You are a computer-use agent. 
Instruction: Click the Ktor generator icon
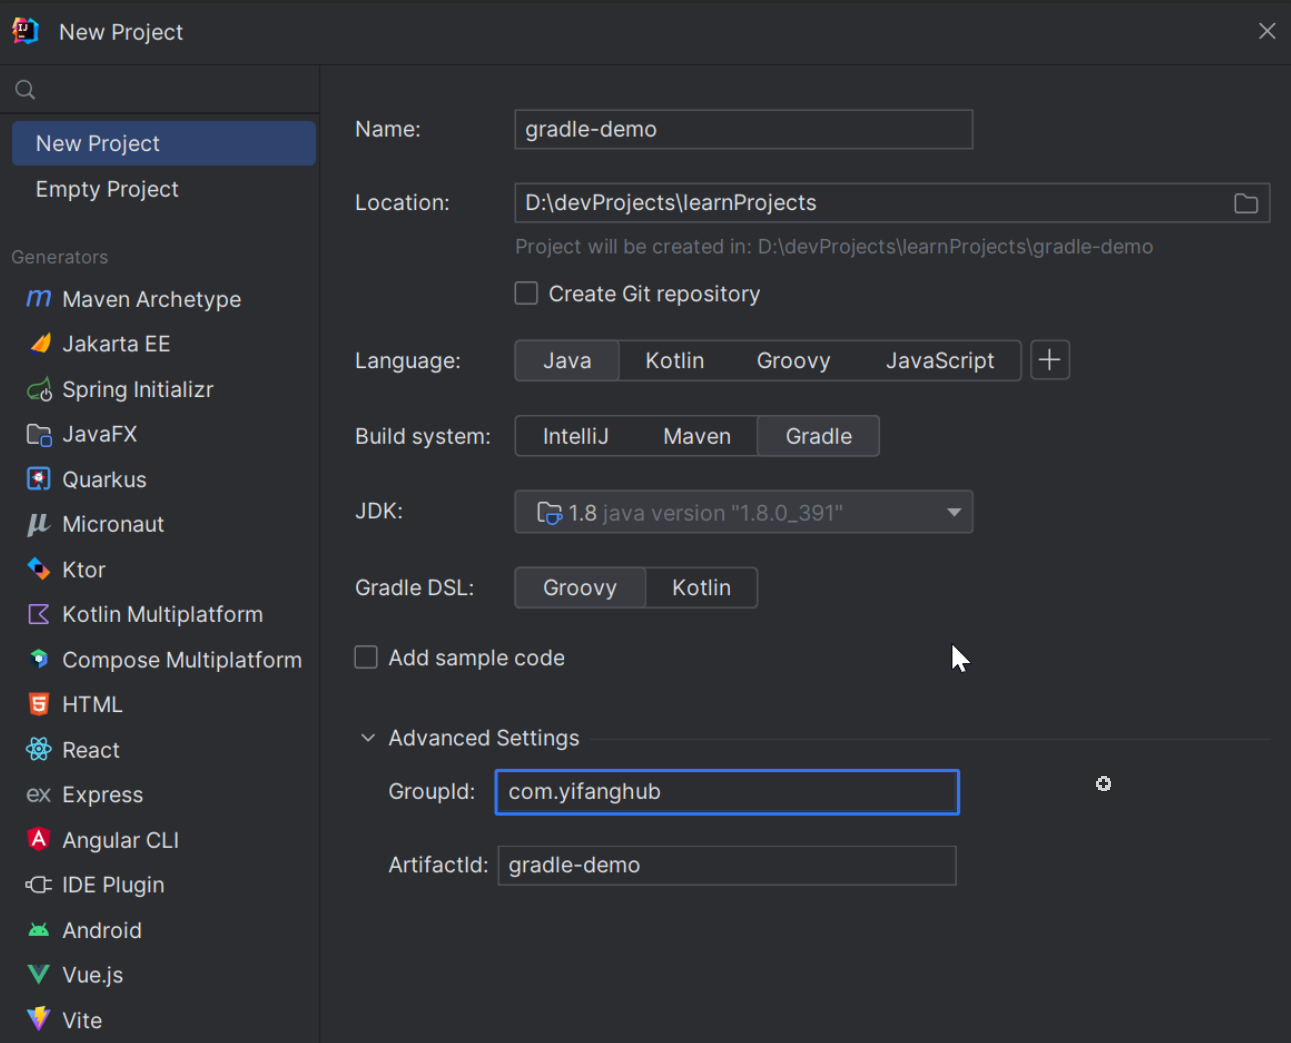click(x=39, y=570)
